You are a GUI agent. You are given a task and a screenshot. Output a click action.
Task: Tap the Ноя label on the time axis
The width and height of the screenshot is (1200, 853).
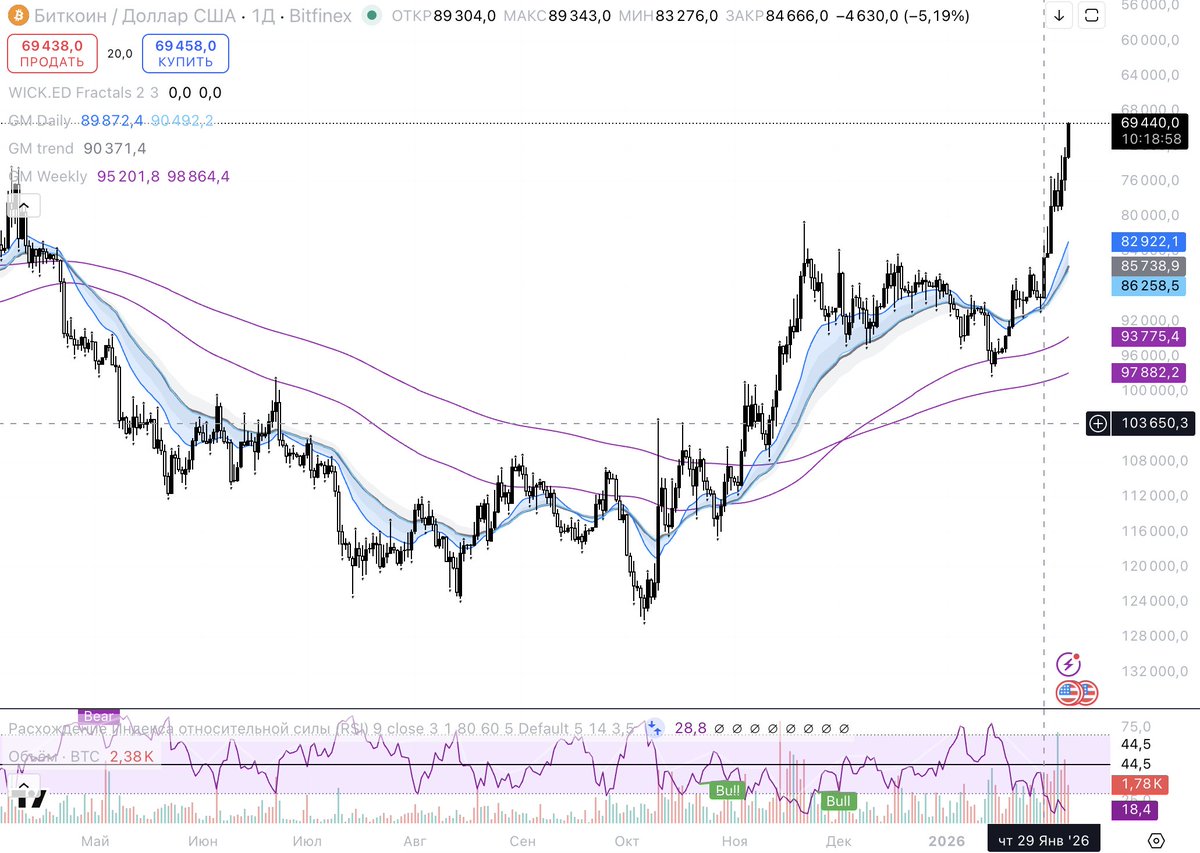tap(734, 841)
